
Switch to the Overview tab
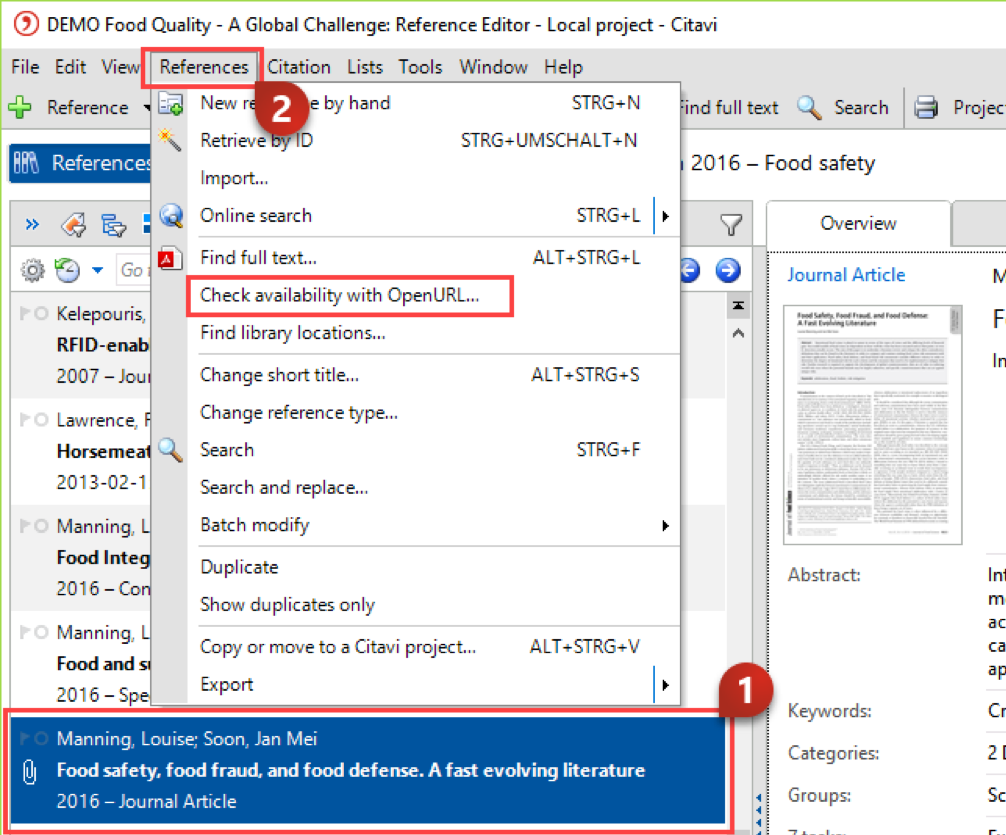pos(858,223)
